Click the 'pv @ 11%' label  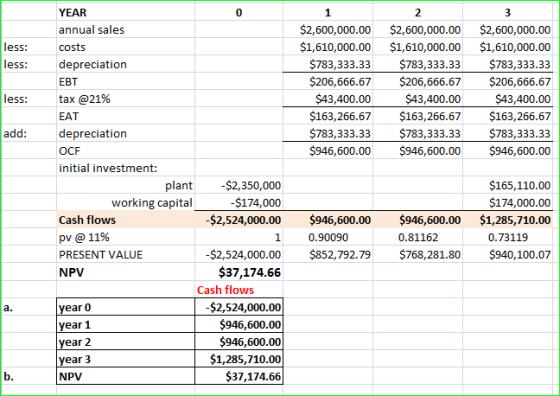coord(84,237)
